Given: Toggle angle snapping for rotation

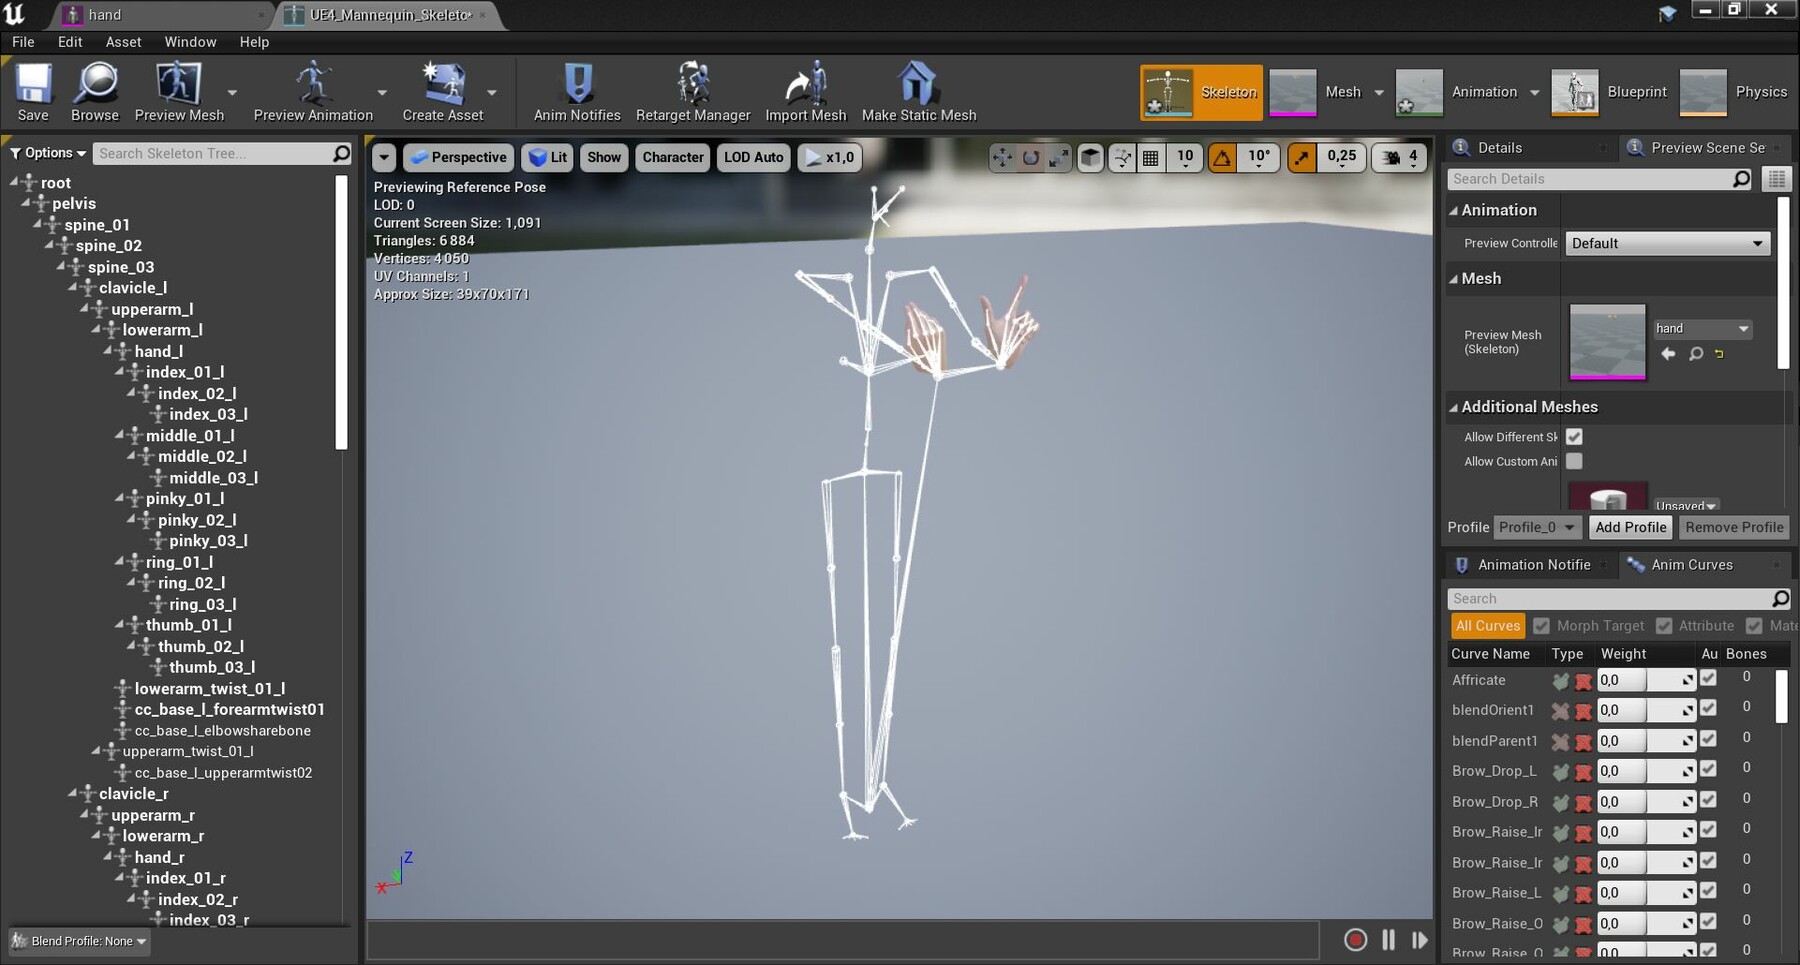Looking at the screenshot, I should (x=1221, y=157).
